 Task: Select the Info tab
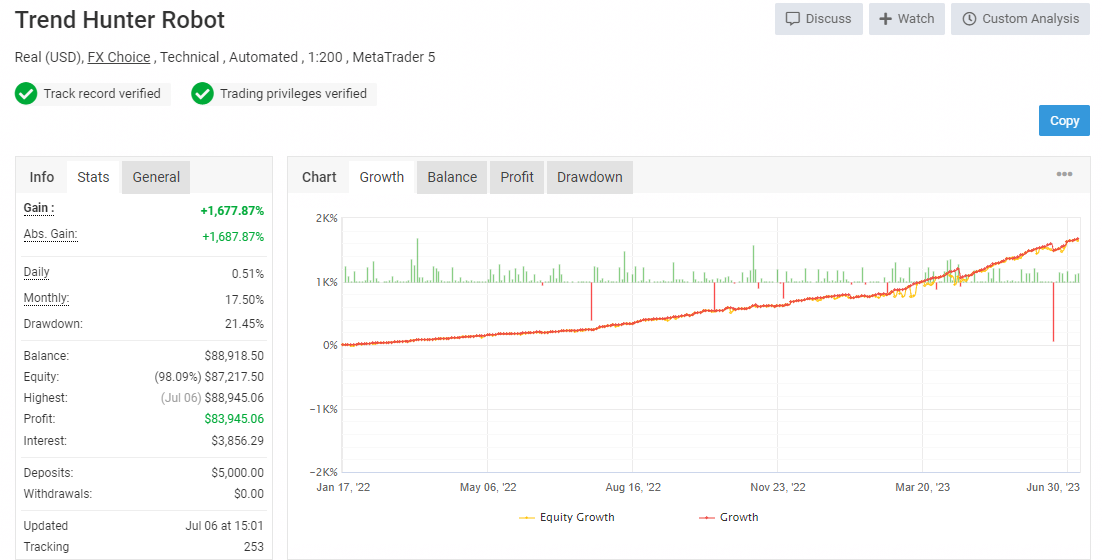(41, 177)
